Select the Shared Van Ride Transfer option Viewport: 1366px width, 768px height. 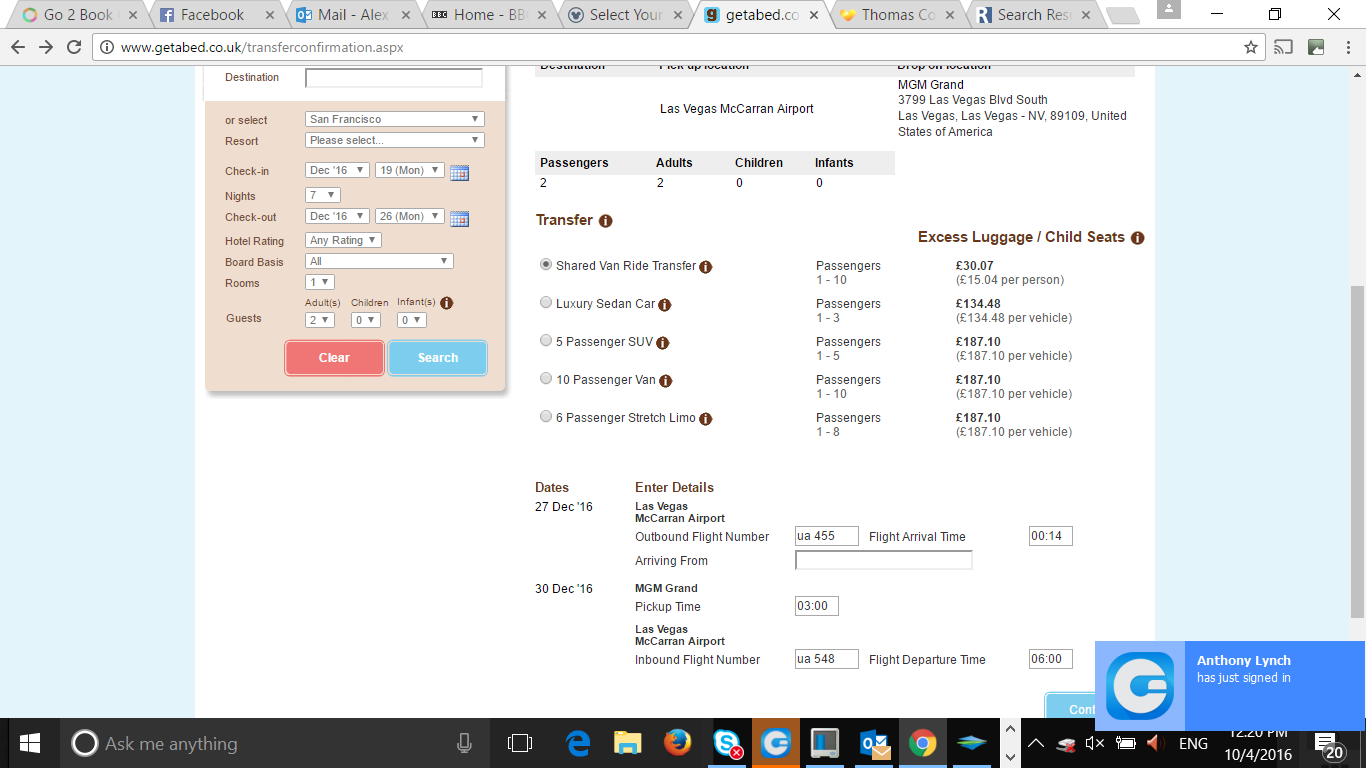click(546, 265)
